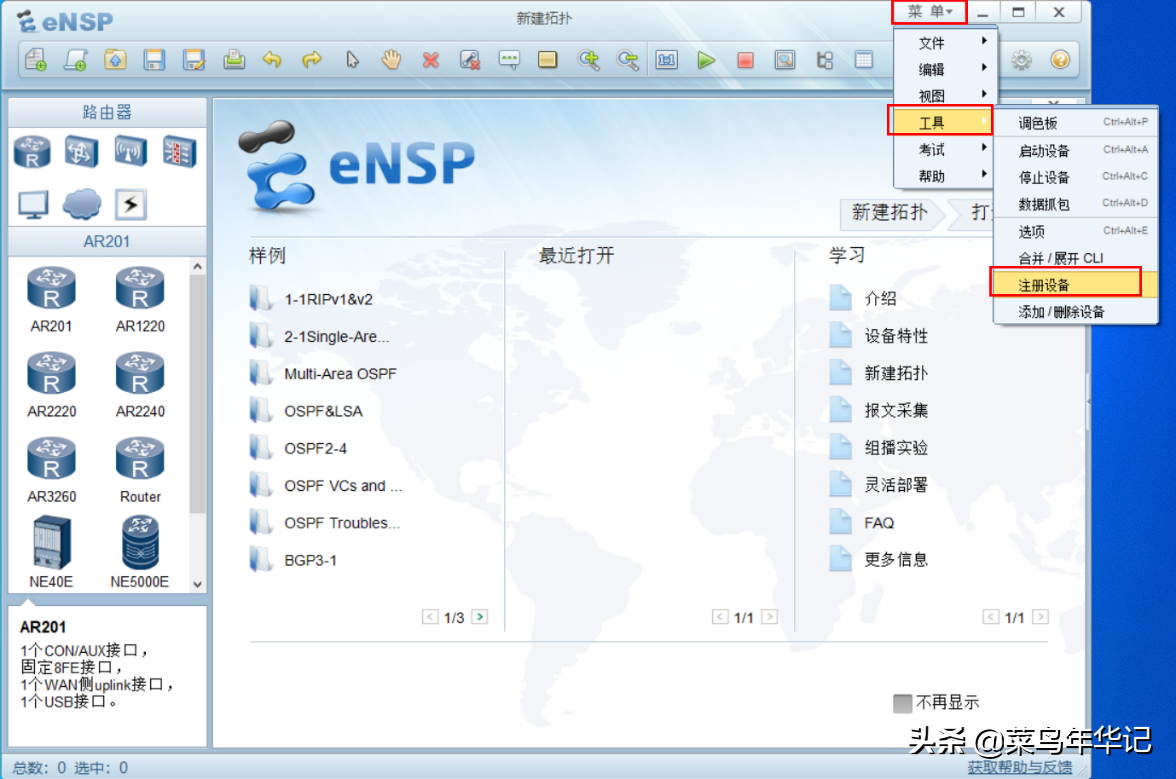Select 注册设备 menu entry
This screenshot has width=1176, height=779.
pos(1076,285)
